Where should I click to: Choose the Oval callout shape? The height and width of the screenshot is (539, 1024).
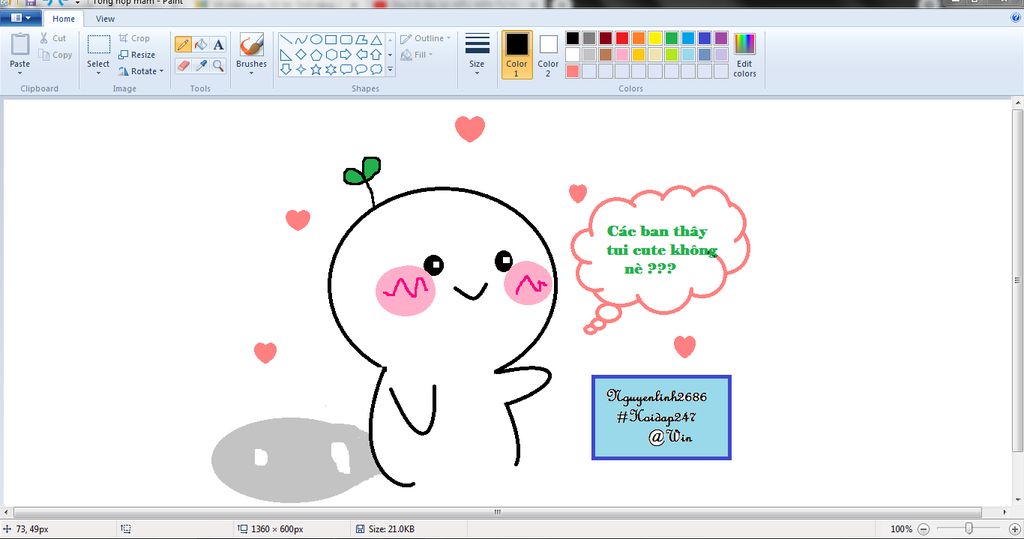361,69
